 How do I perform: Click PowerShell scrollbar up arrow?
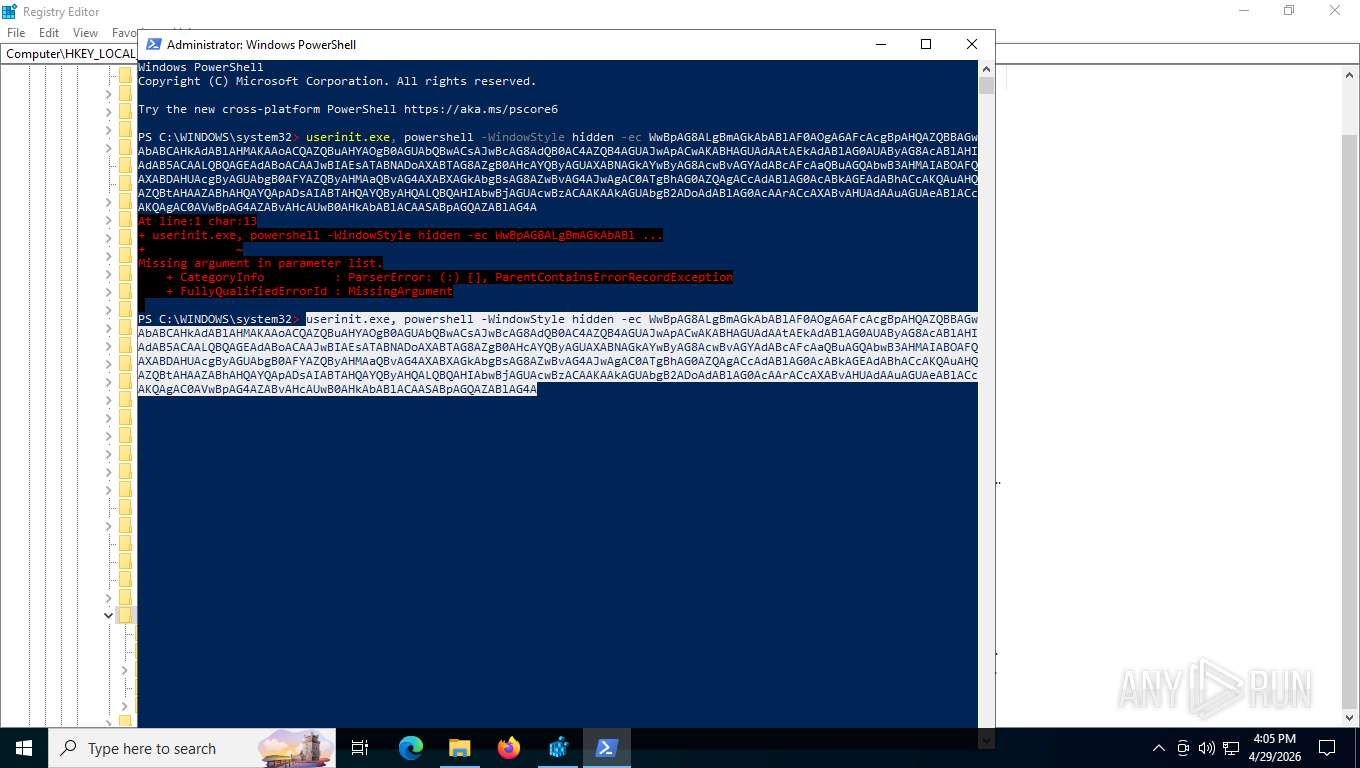(x=986, y=68)
